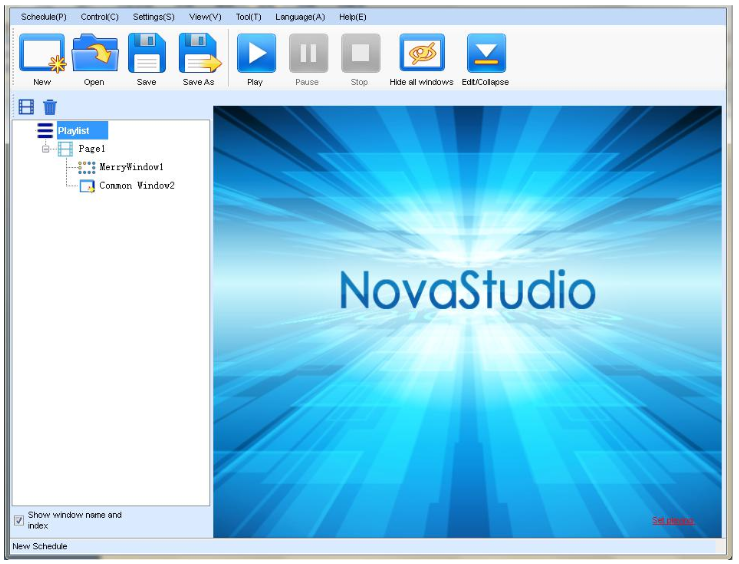
Task: Open the Language(A) menu
Action: (300, 17)
